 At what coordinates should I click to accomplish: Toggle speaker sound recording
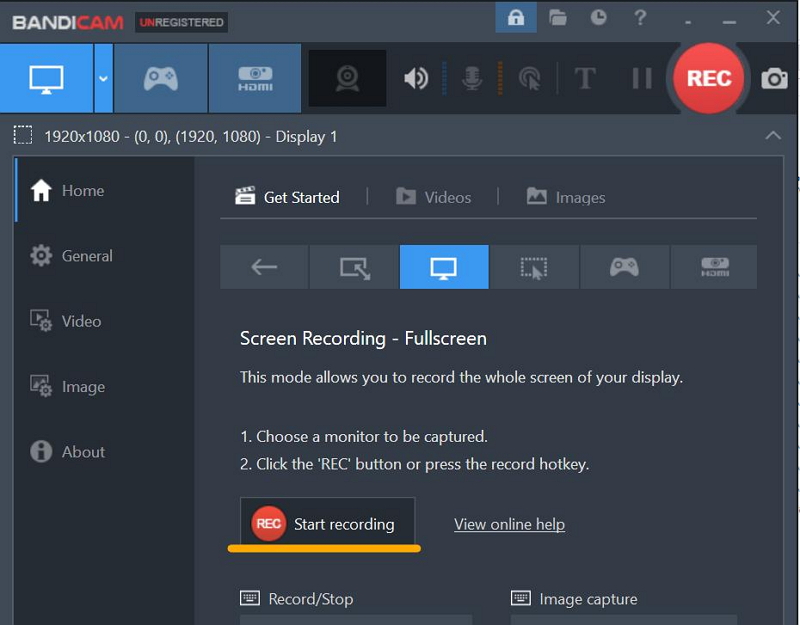tap(416, 79)
